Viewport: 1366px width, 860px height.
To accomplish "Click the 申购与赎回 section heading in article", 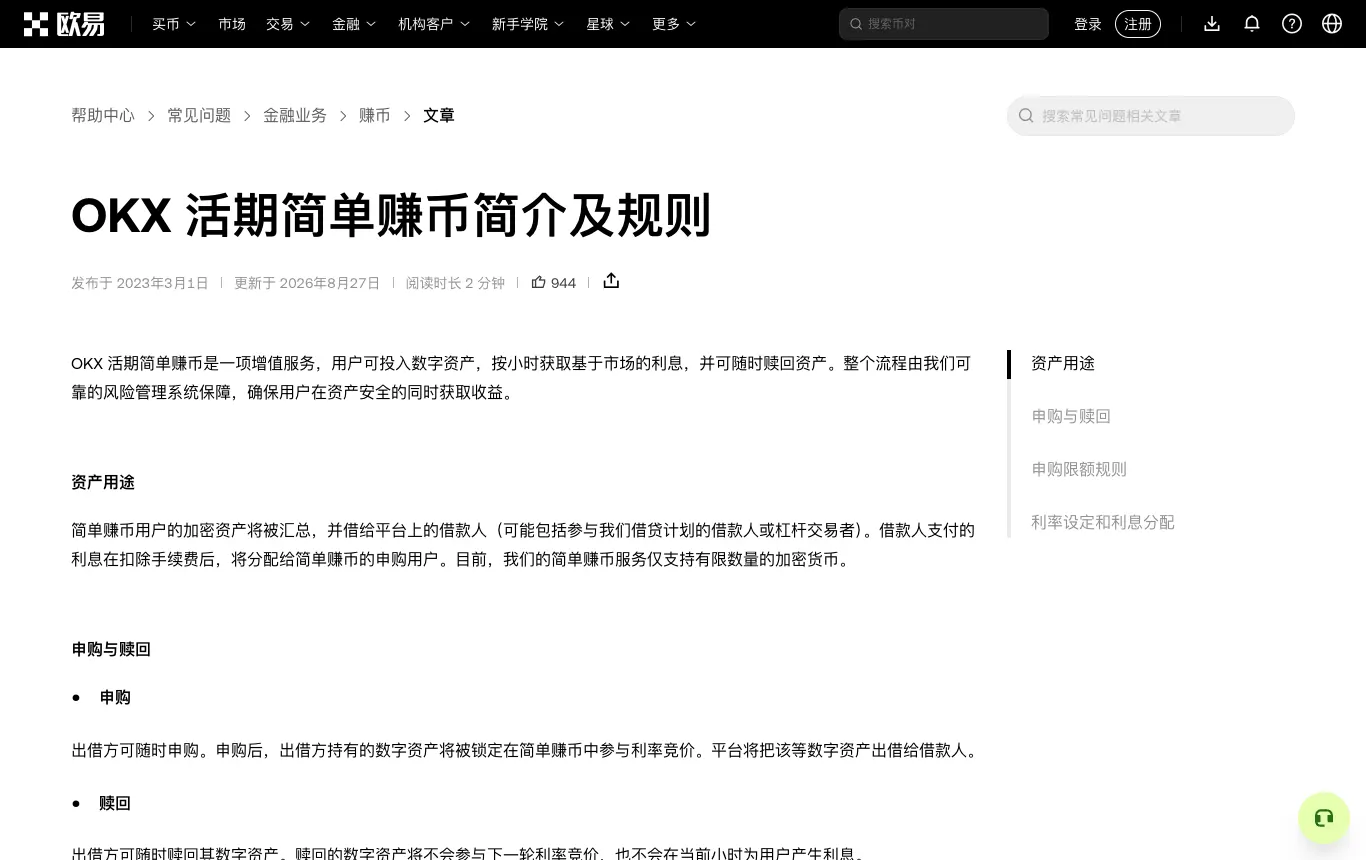I will 111,649.
